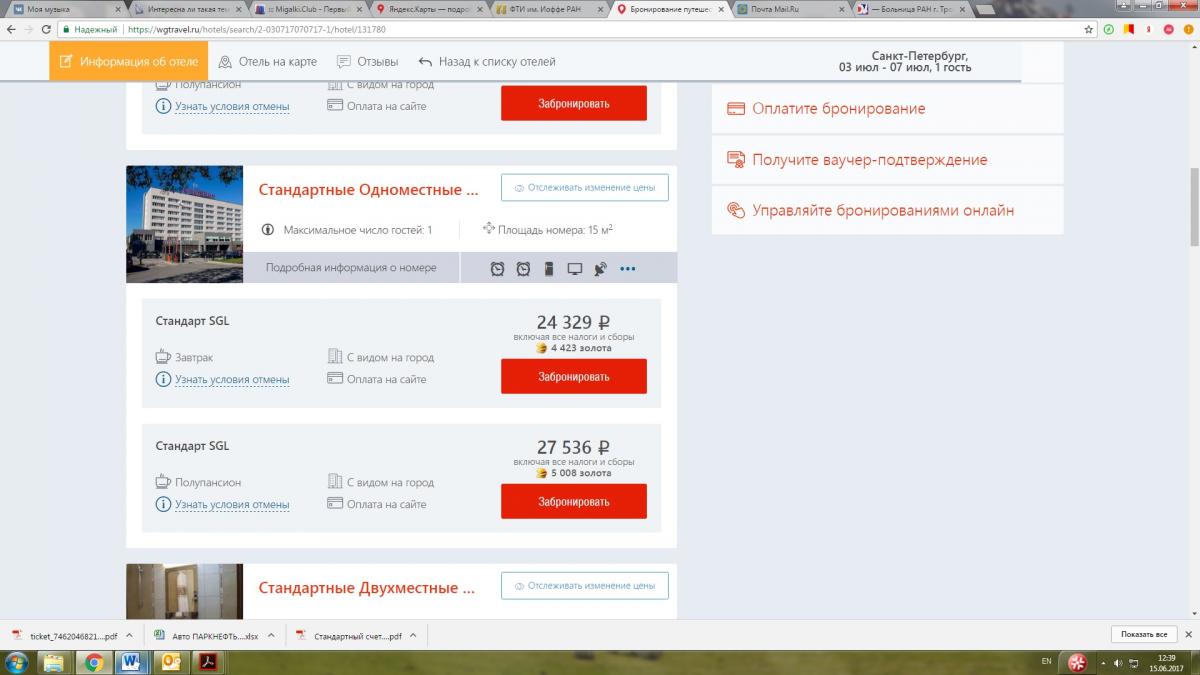Click the room area arrows icon
This screenshot has height=675, width=1200.
click(x=489, y=228)
